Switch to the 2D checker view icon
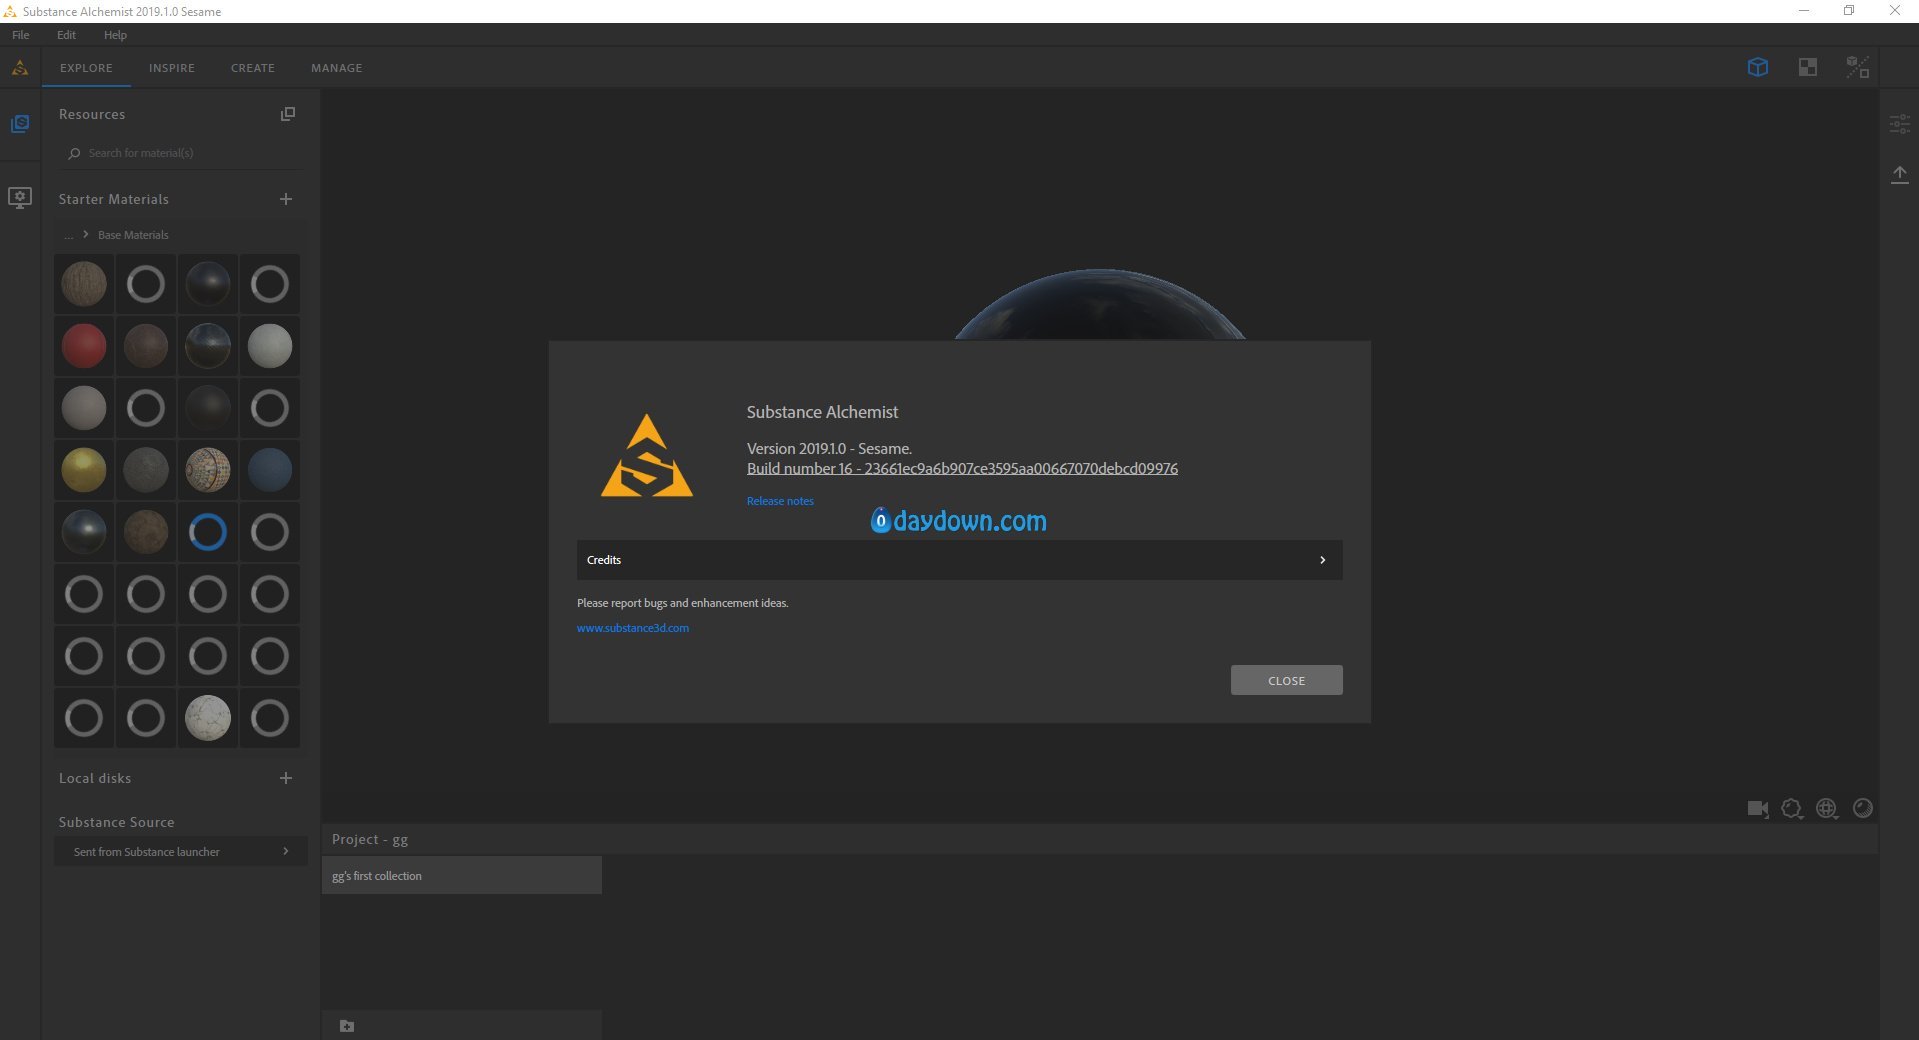This screenshot has width=1919, height=1040. 1806,67
